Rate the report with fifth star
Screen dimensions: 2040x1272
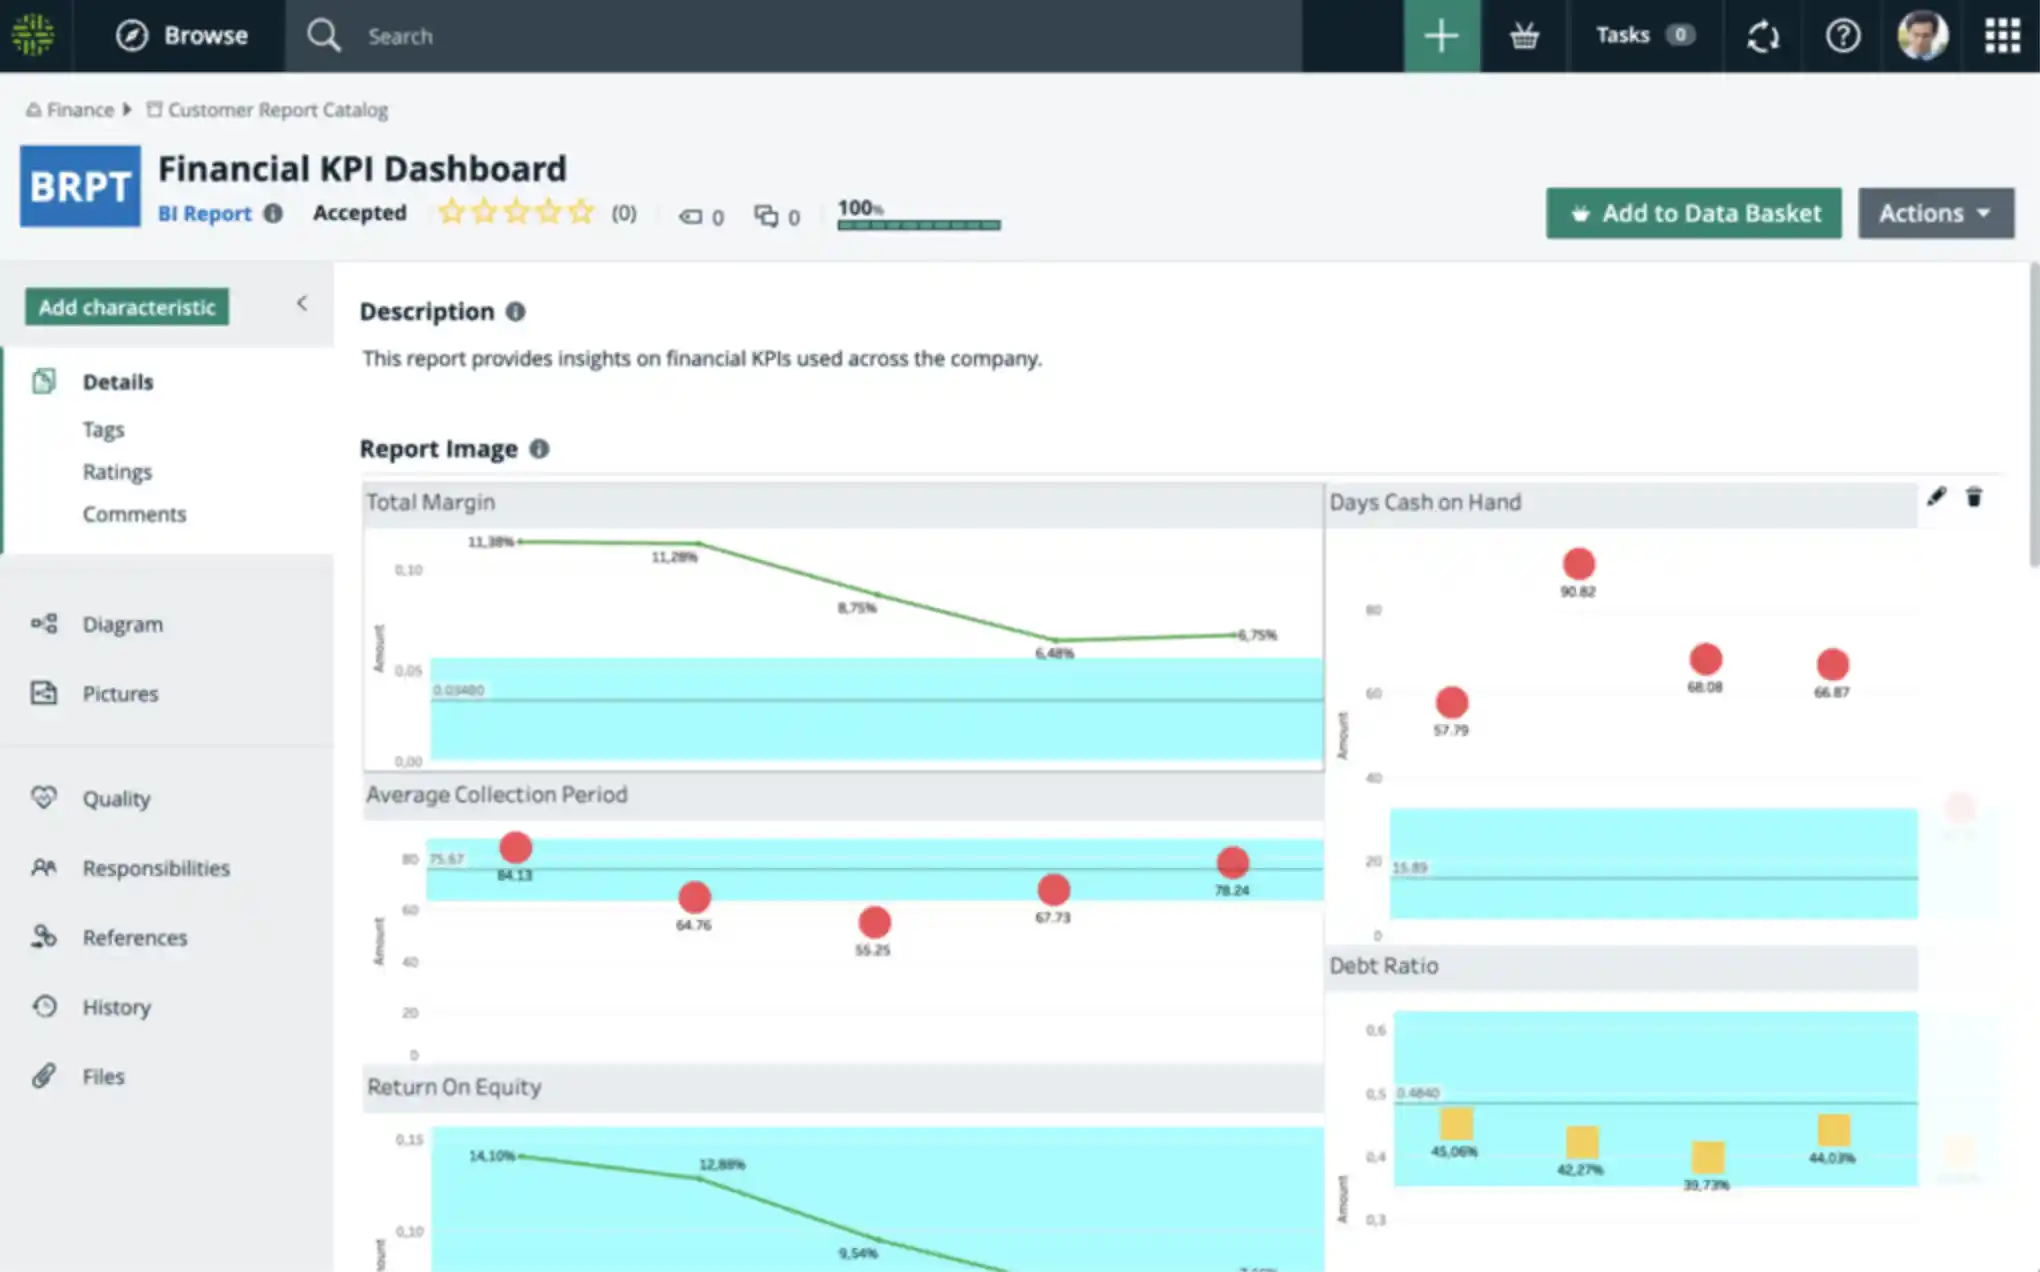581,212
